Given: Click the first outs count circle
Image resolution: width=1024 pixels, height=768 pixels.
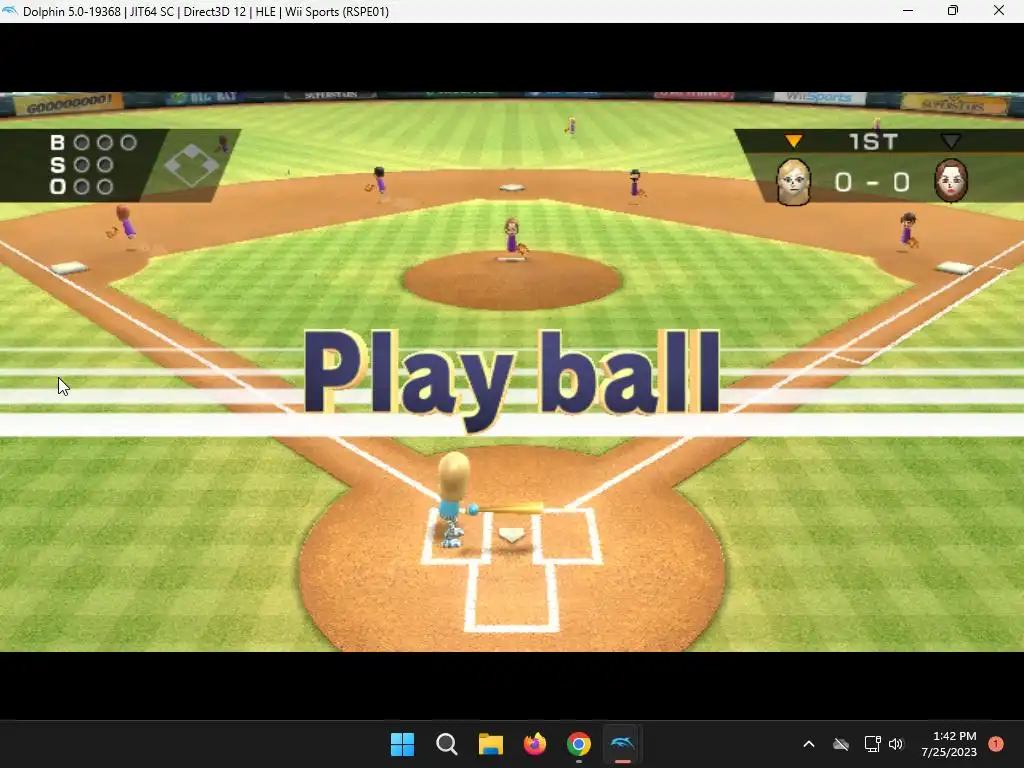Looking at the screenshot, I should tap(82, 187).
